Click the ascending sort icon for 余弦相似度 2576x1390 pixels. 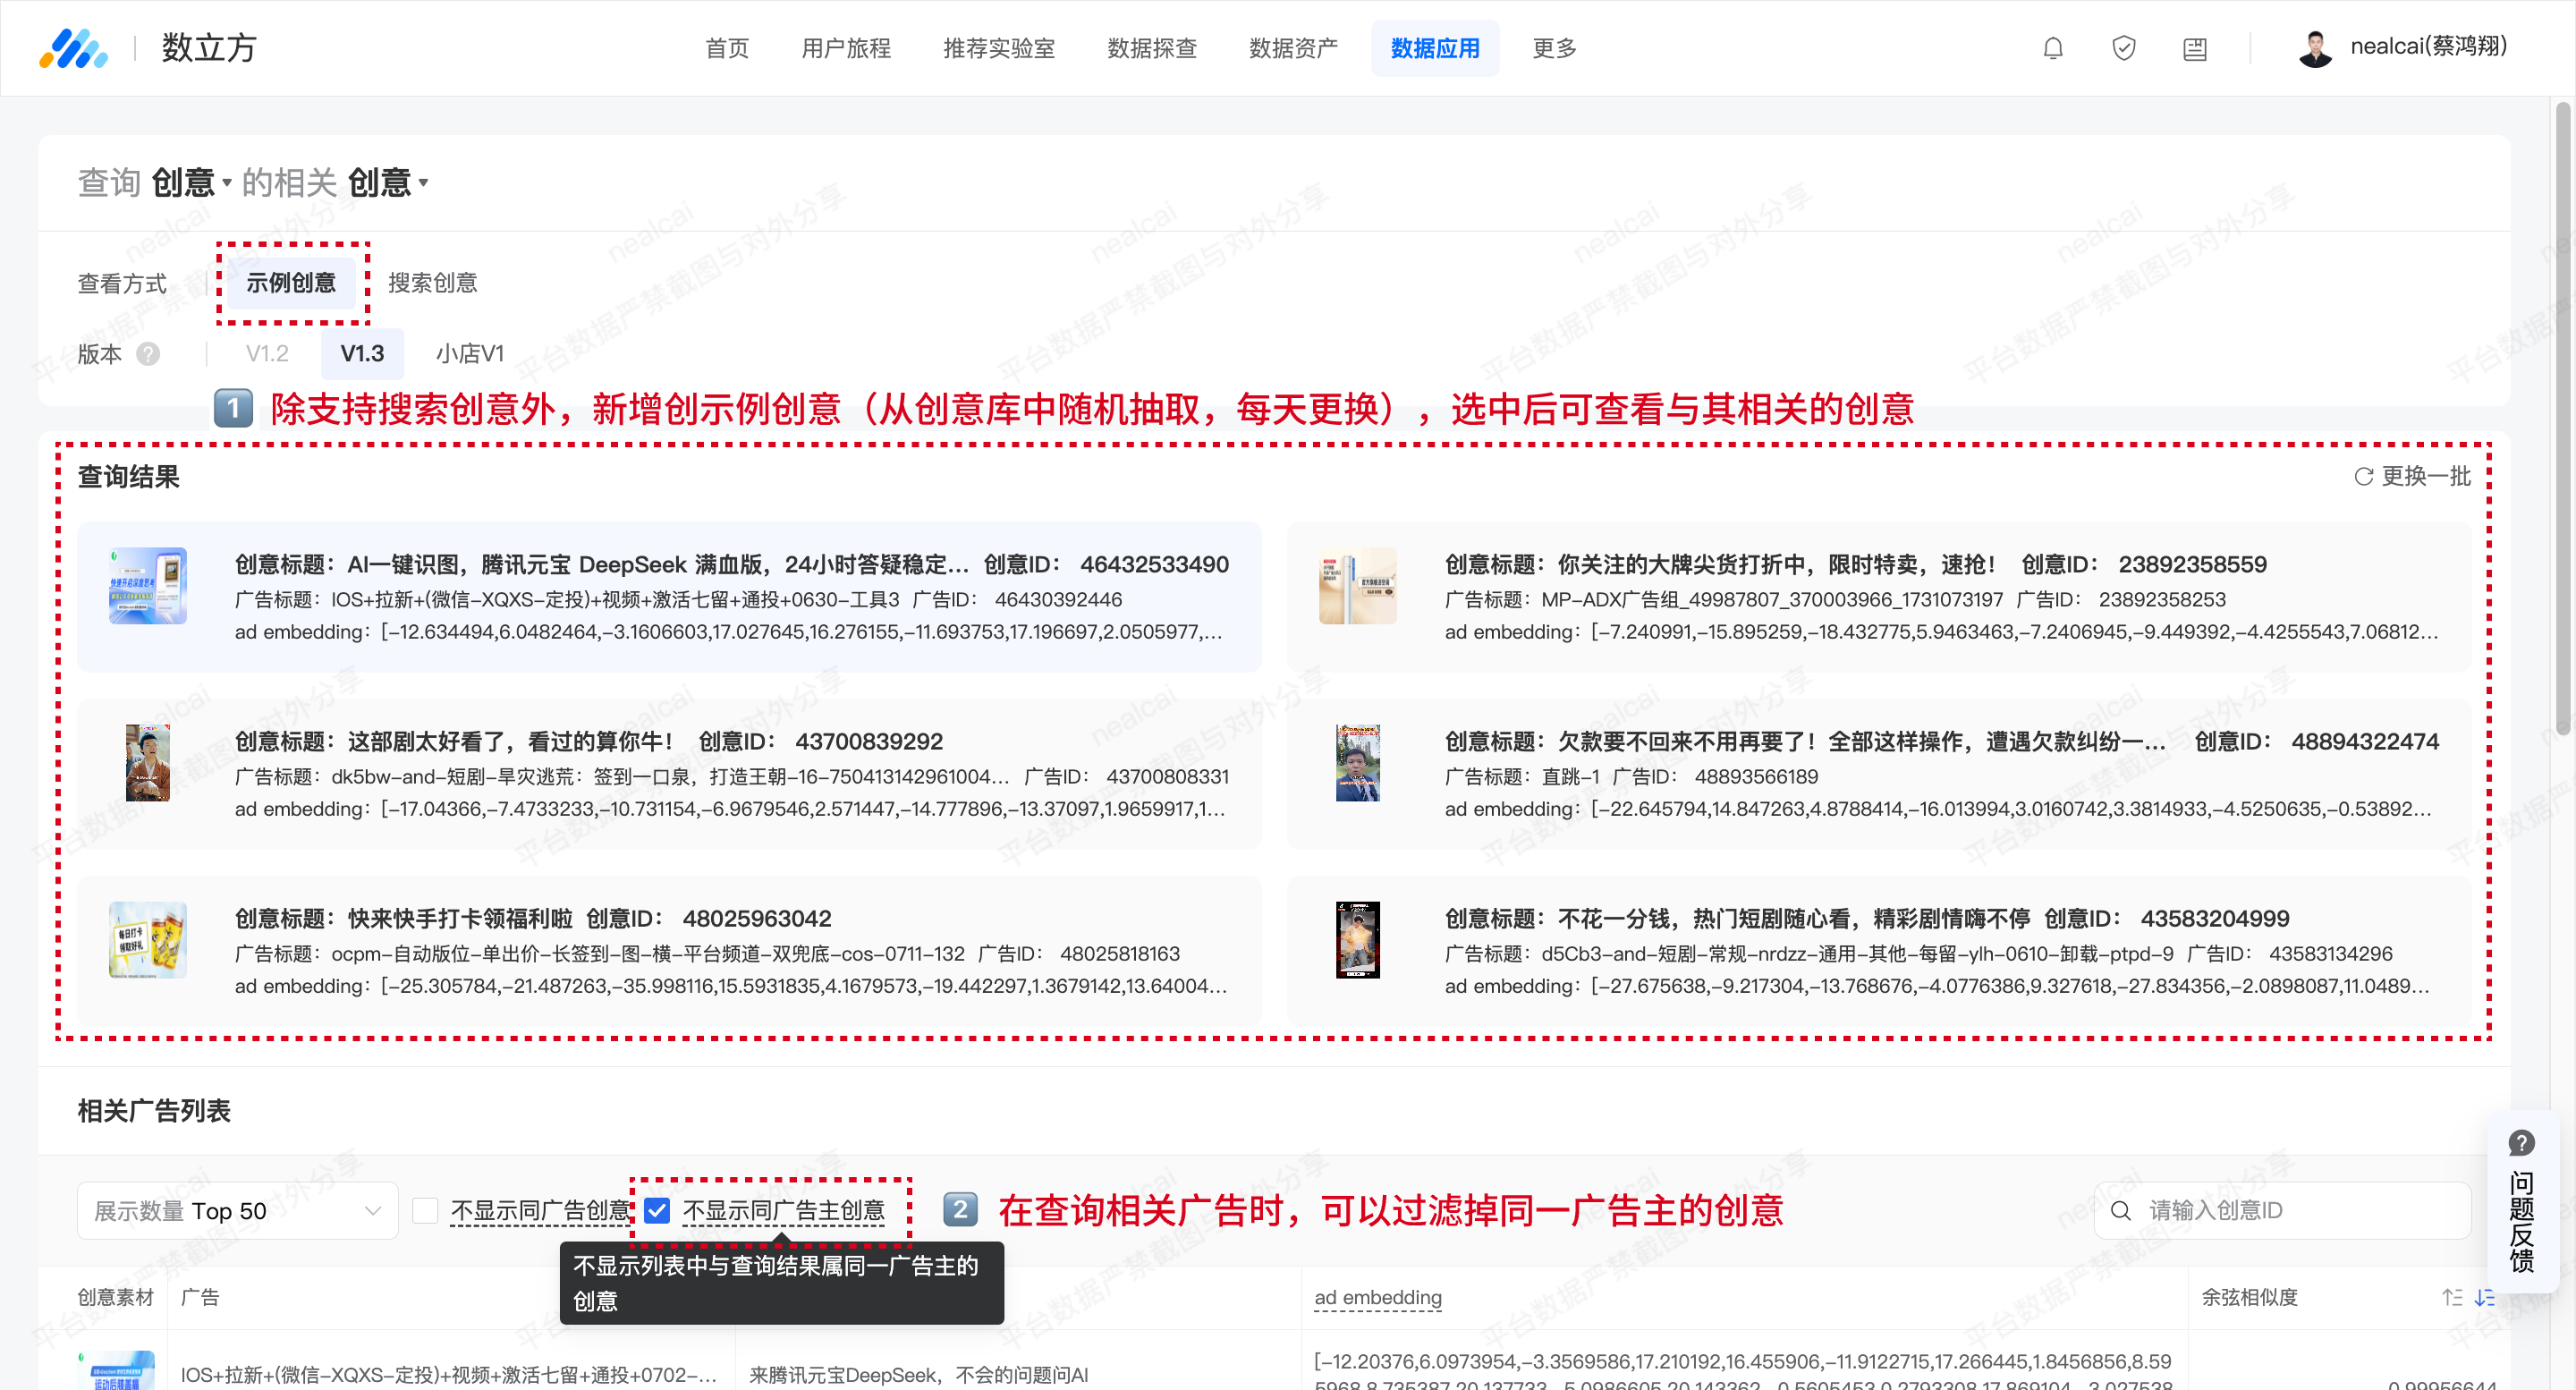(x=2451, y=1297)
